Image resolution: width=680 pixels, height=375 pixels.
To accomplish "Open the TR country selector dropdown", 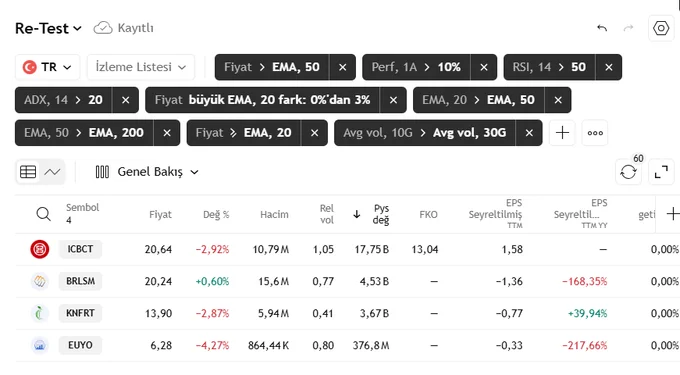I will (x=48, y=67).
